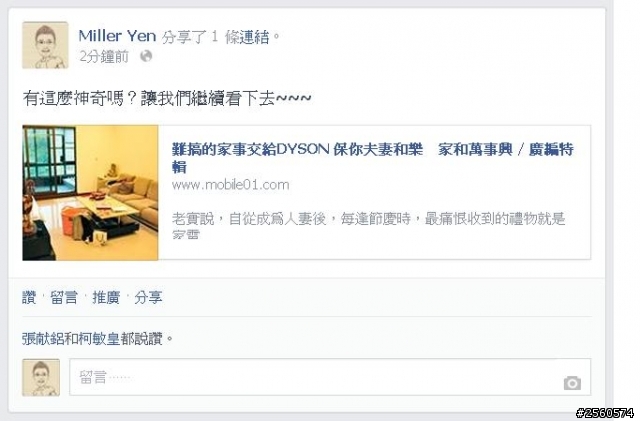Open Miller Yen profile name link
The width and height of the screenshot is (640, 421).
click(x=117, y=36)
